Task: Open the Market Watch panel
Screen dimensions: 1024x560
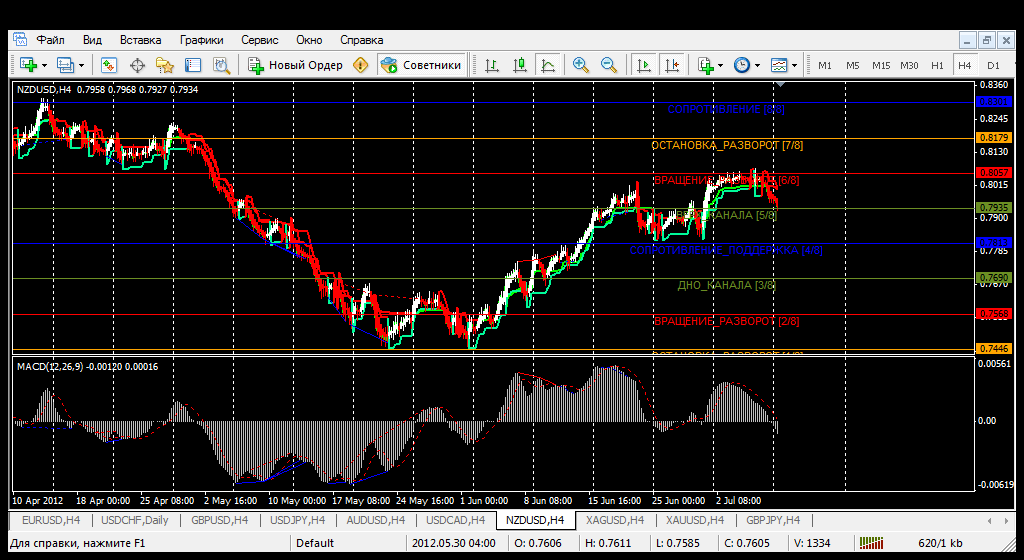Action: tap(109, 65)
